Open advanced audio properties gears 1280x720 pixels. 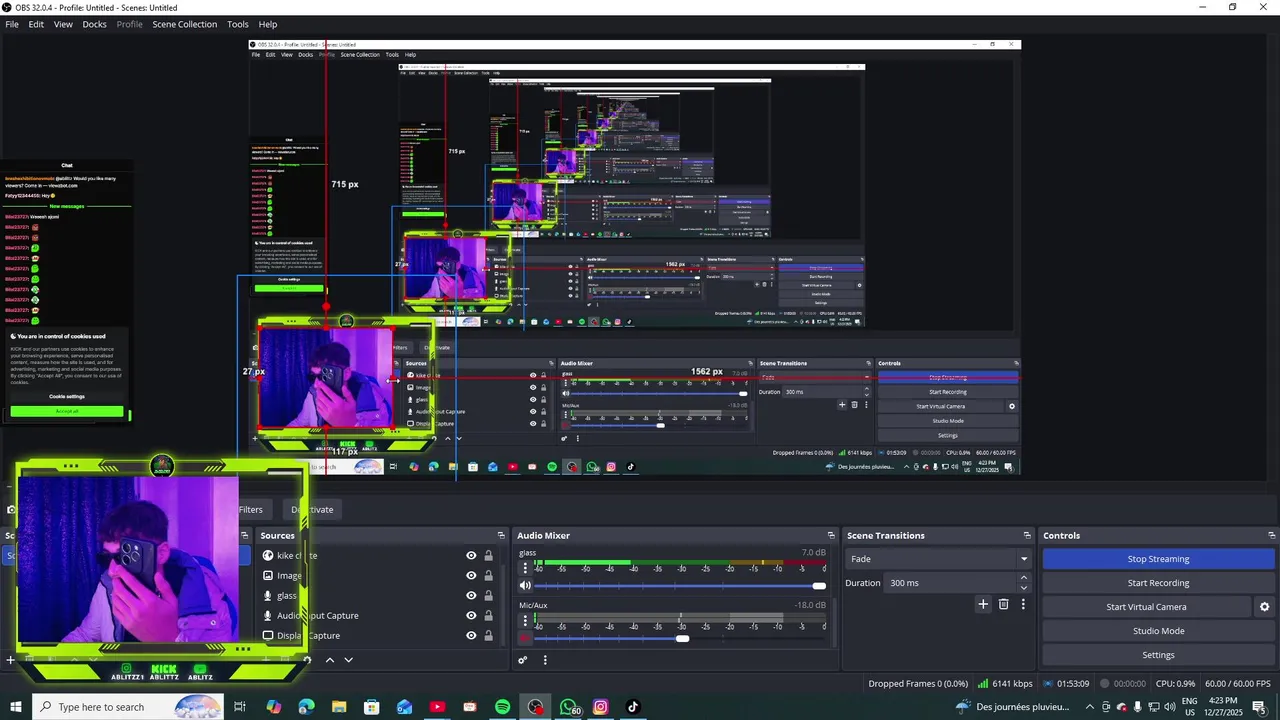pos(522,660)
